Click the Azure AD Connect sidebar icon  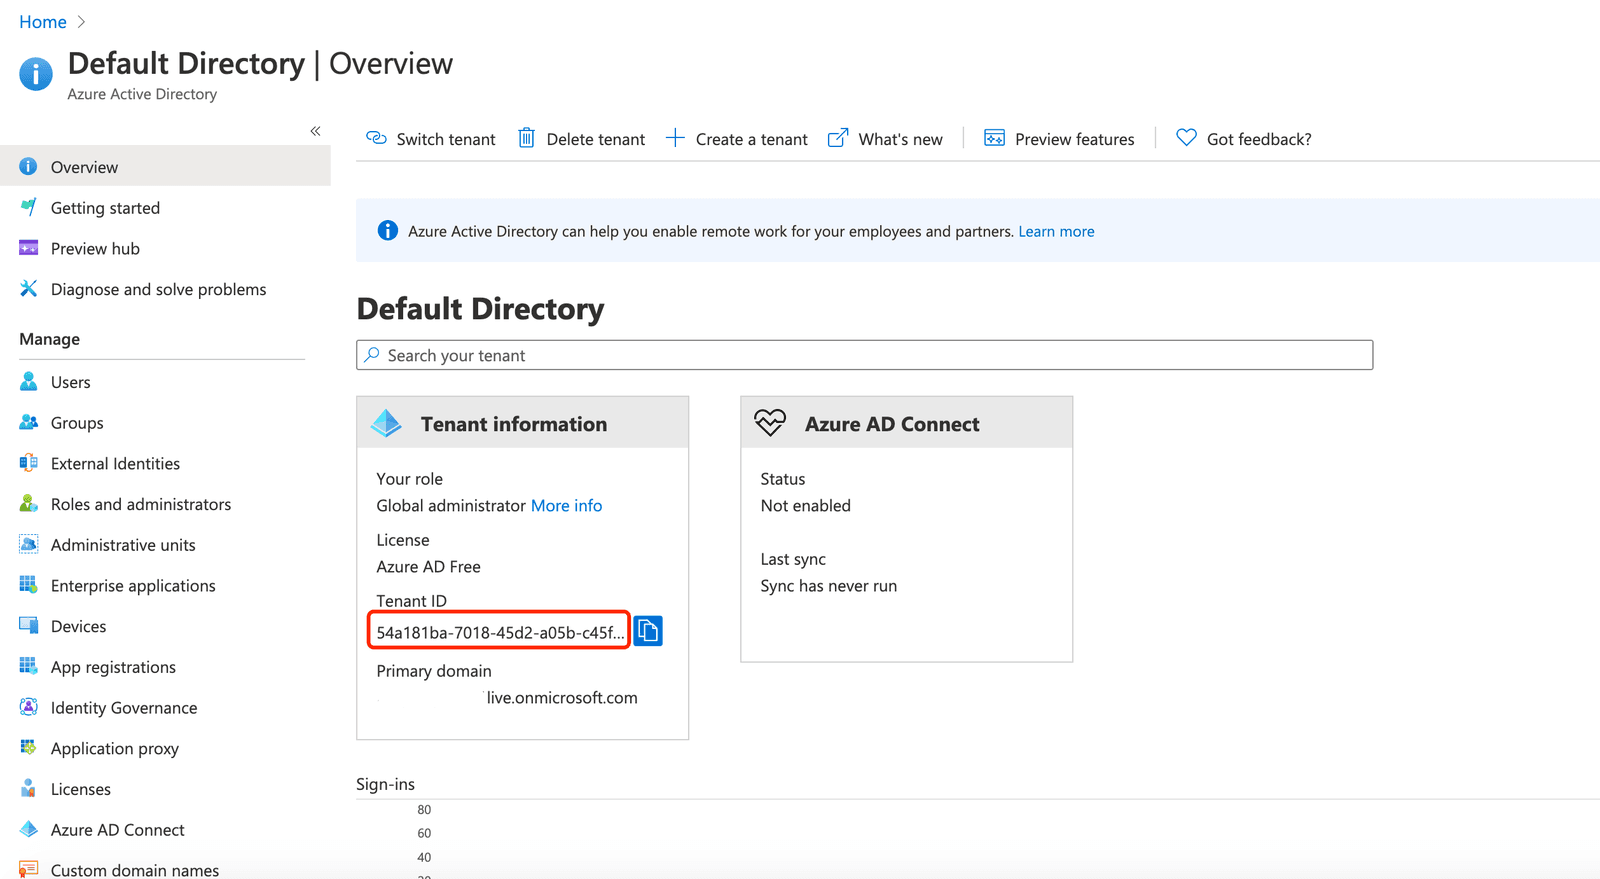pos(28,829)
